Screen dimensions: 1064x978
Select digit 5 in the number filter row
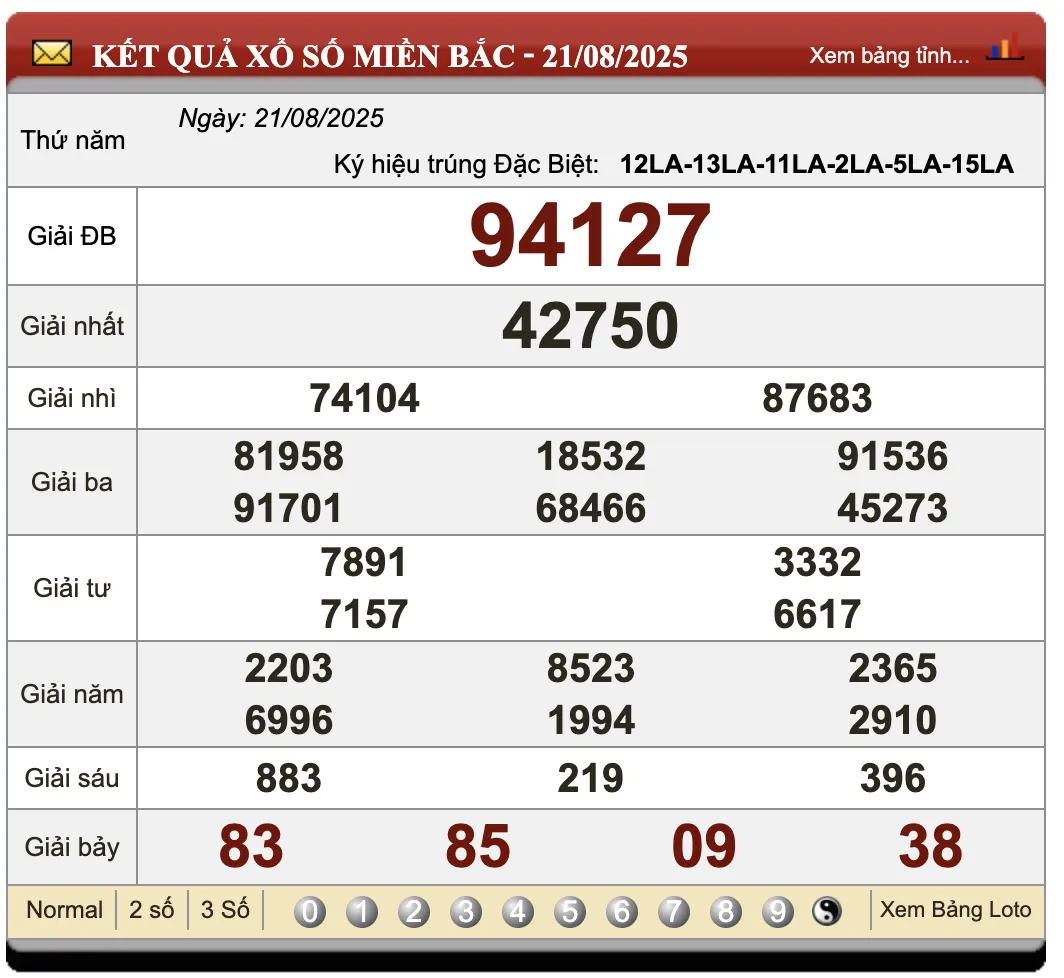[571, 910]
